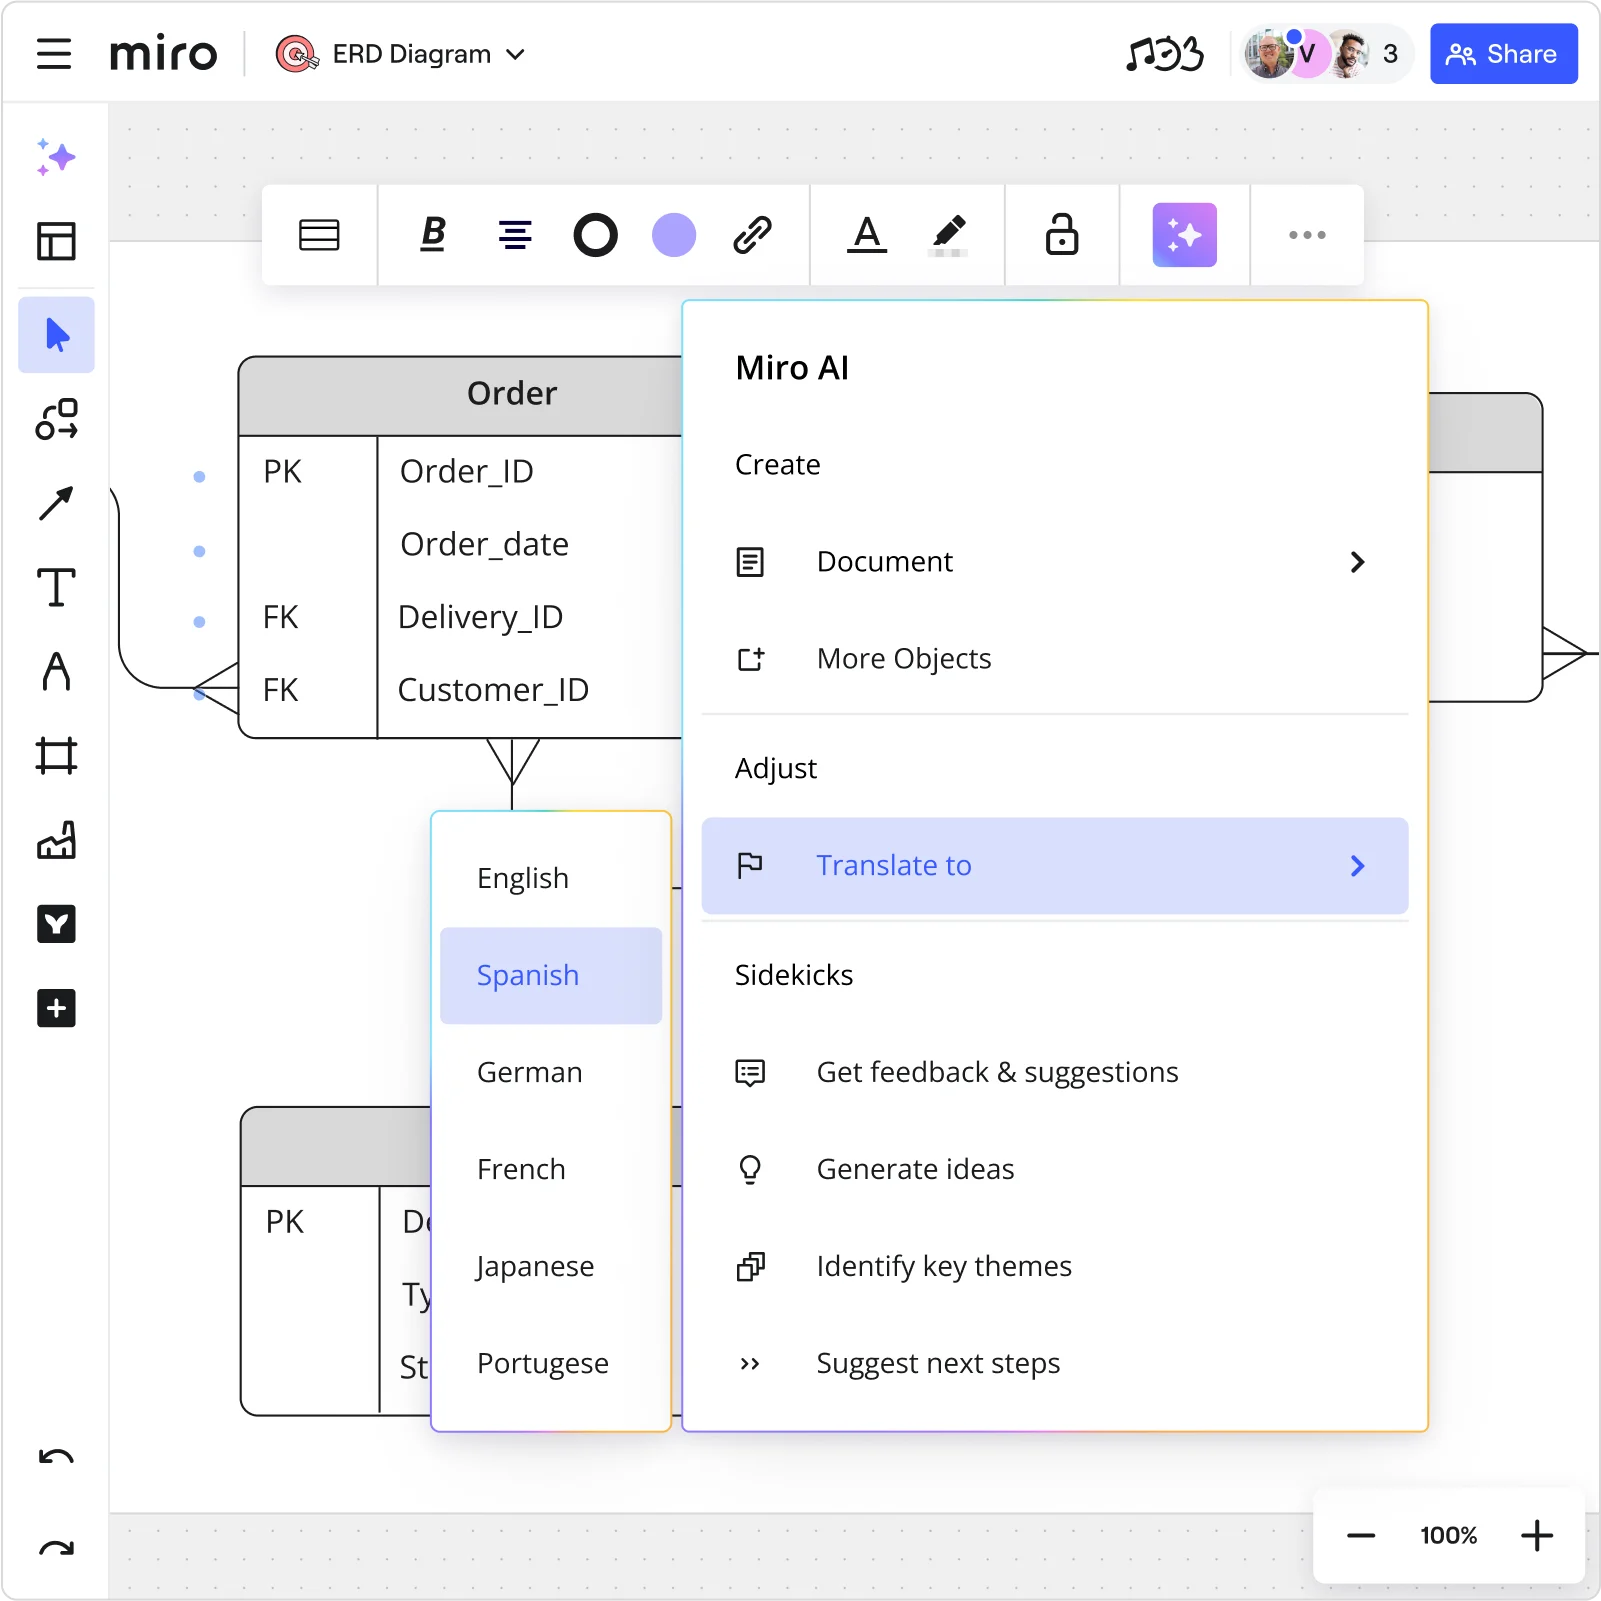Open the Templates tool

point(56,241)
